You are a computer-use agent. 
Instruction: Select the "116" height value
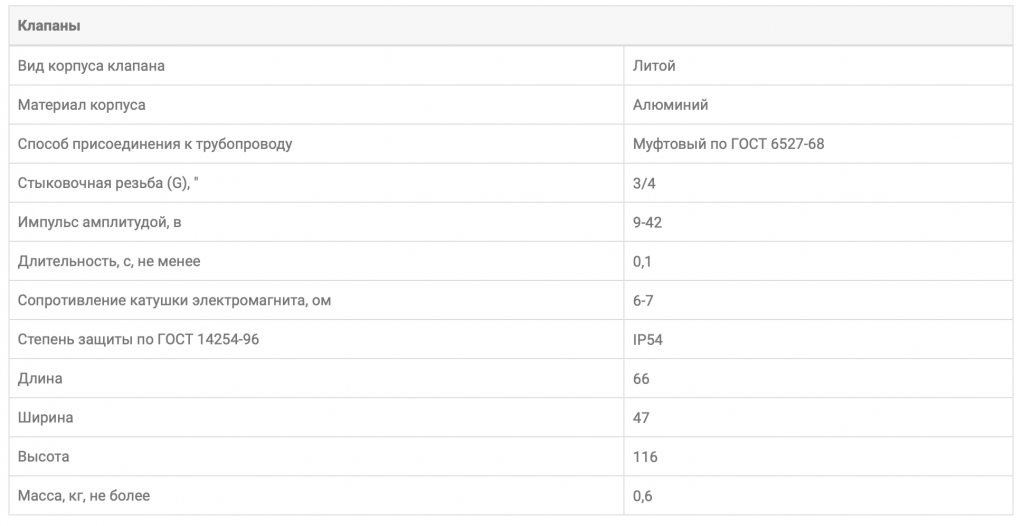click(645, 456)
